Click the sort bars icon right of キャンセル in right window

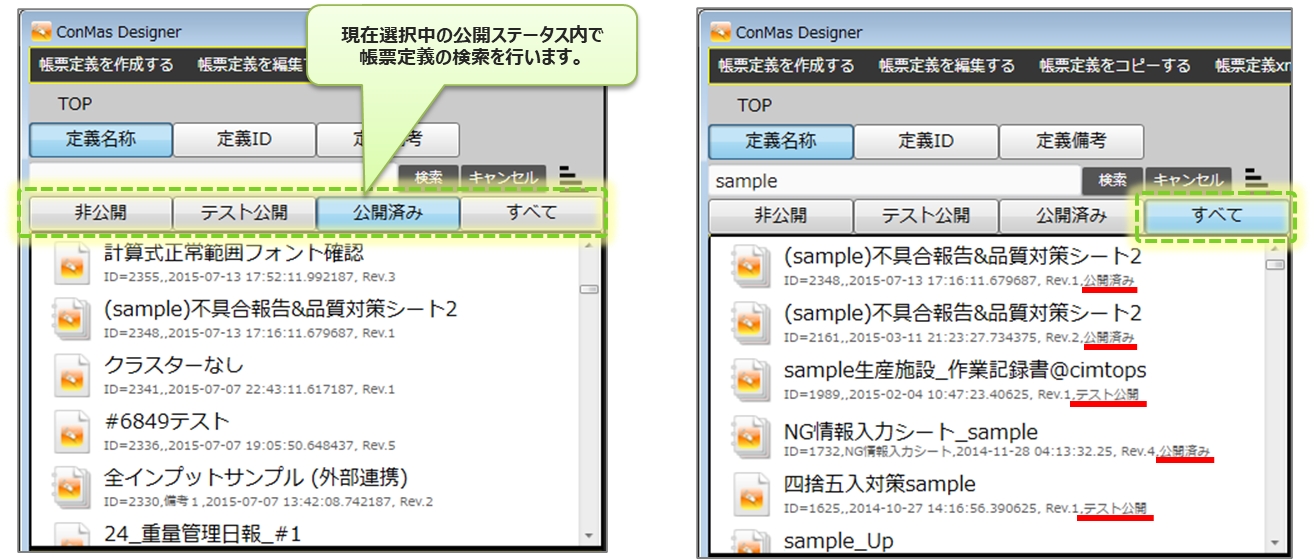pos(1256,179)
